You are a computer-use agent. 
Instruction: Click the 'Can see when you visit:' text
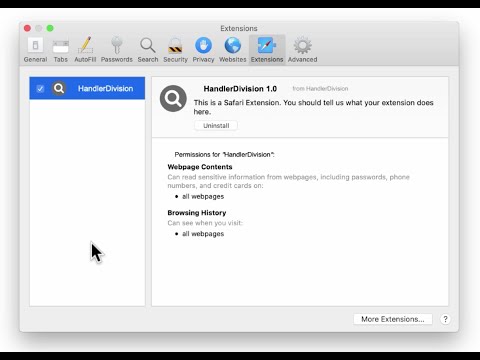pyautogui.click(x=205, y=223)
